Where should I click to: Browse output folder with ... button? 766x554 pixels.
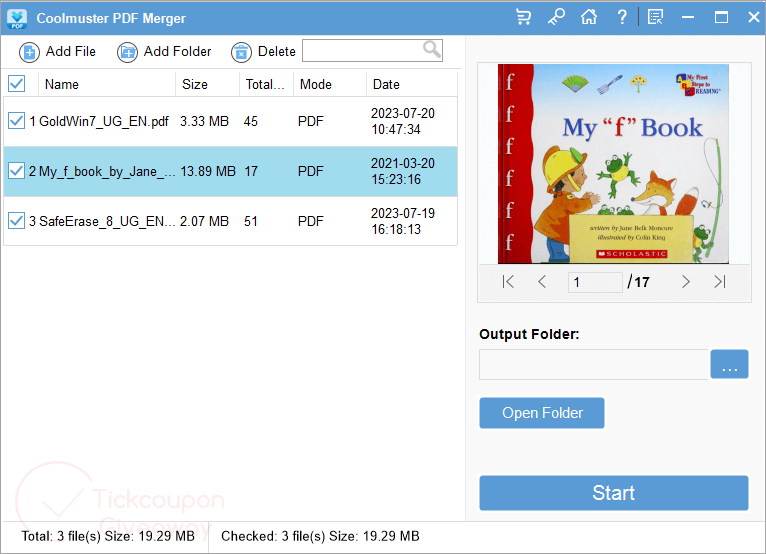[729, 364]
